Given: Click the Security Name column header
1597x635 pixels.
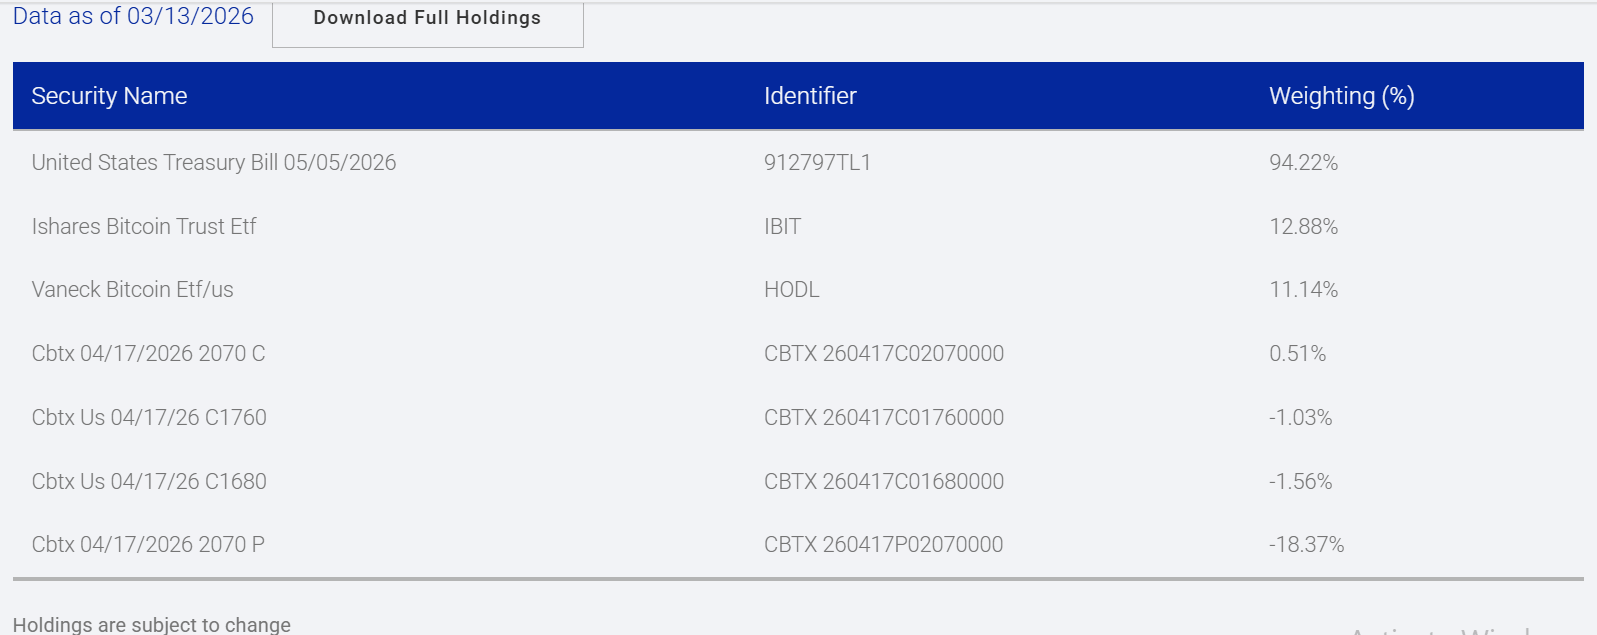Looking at the screenshot, I should point(109,96).
